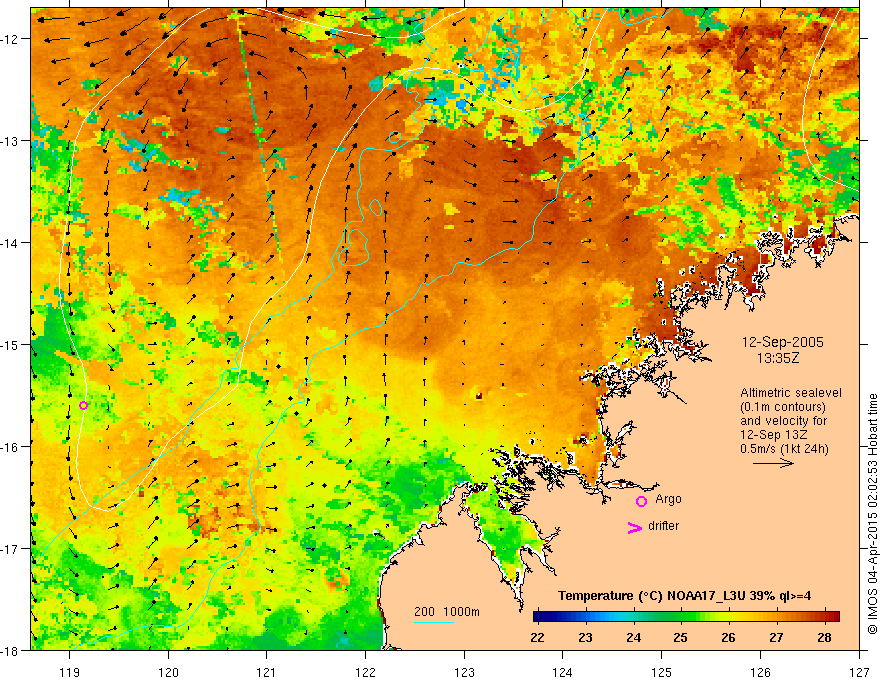Click the '127' longitude axis label
This screenshot has height=680, width=880.
859,672
